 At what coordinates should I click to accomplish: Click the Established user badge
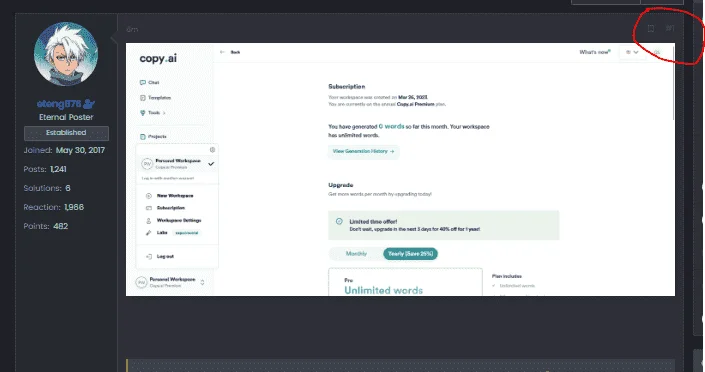click(x=66, y=133)
